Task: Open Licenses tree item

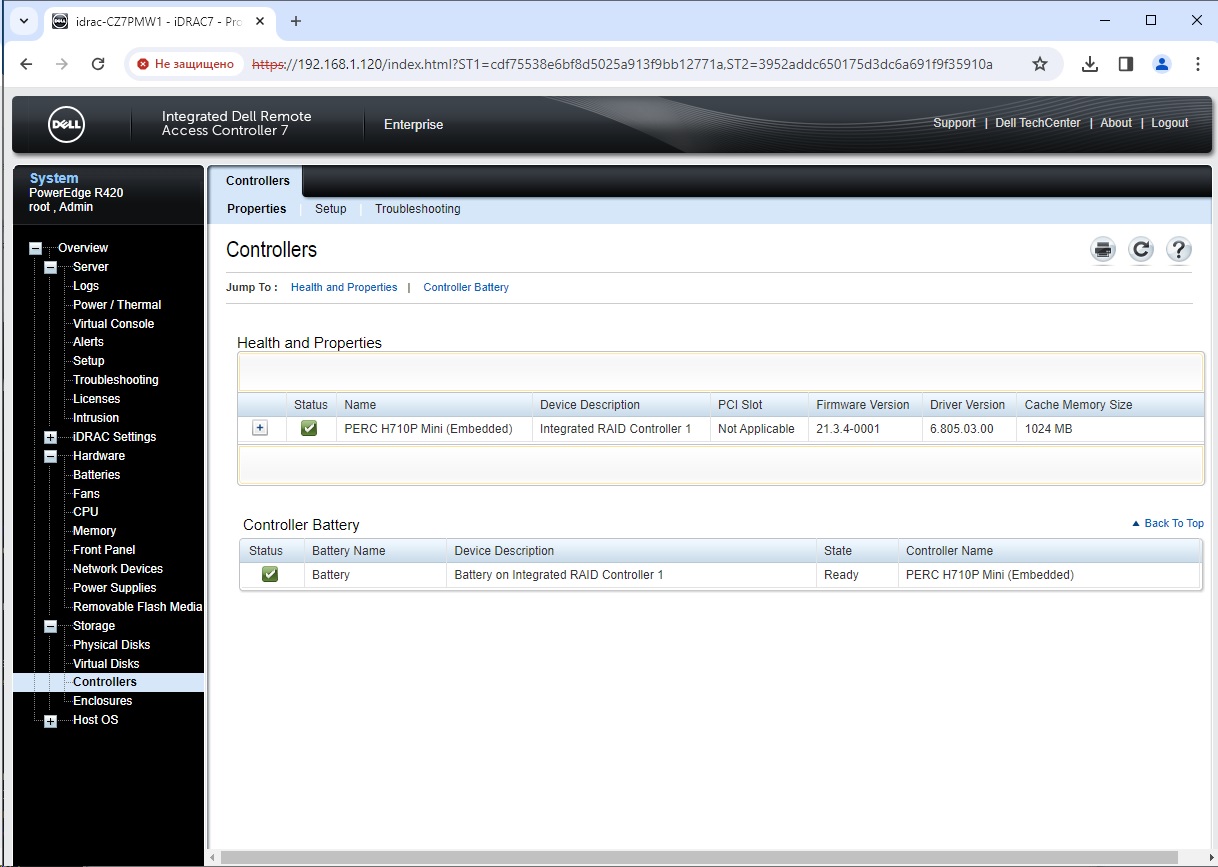Action: [x=97, y=399]
